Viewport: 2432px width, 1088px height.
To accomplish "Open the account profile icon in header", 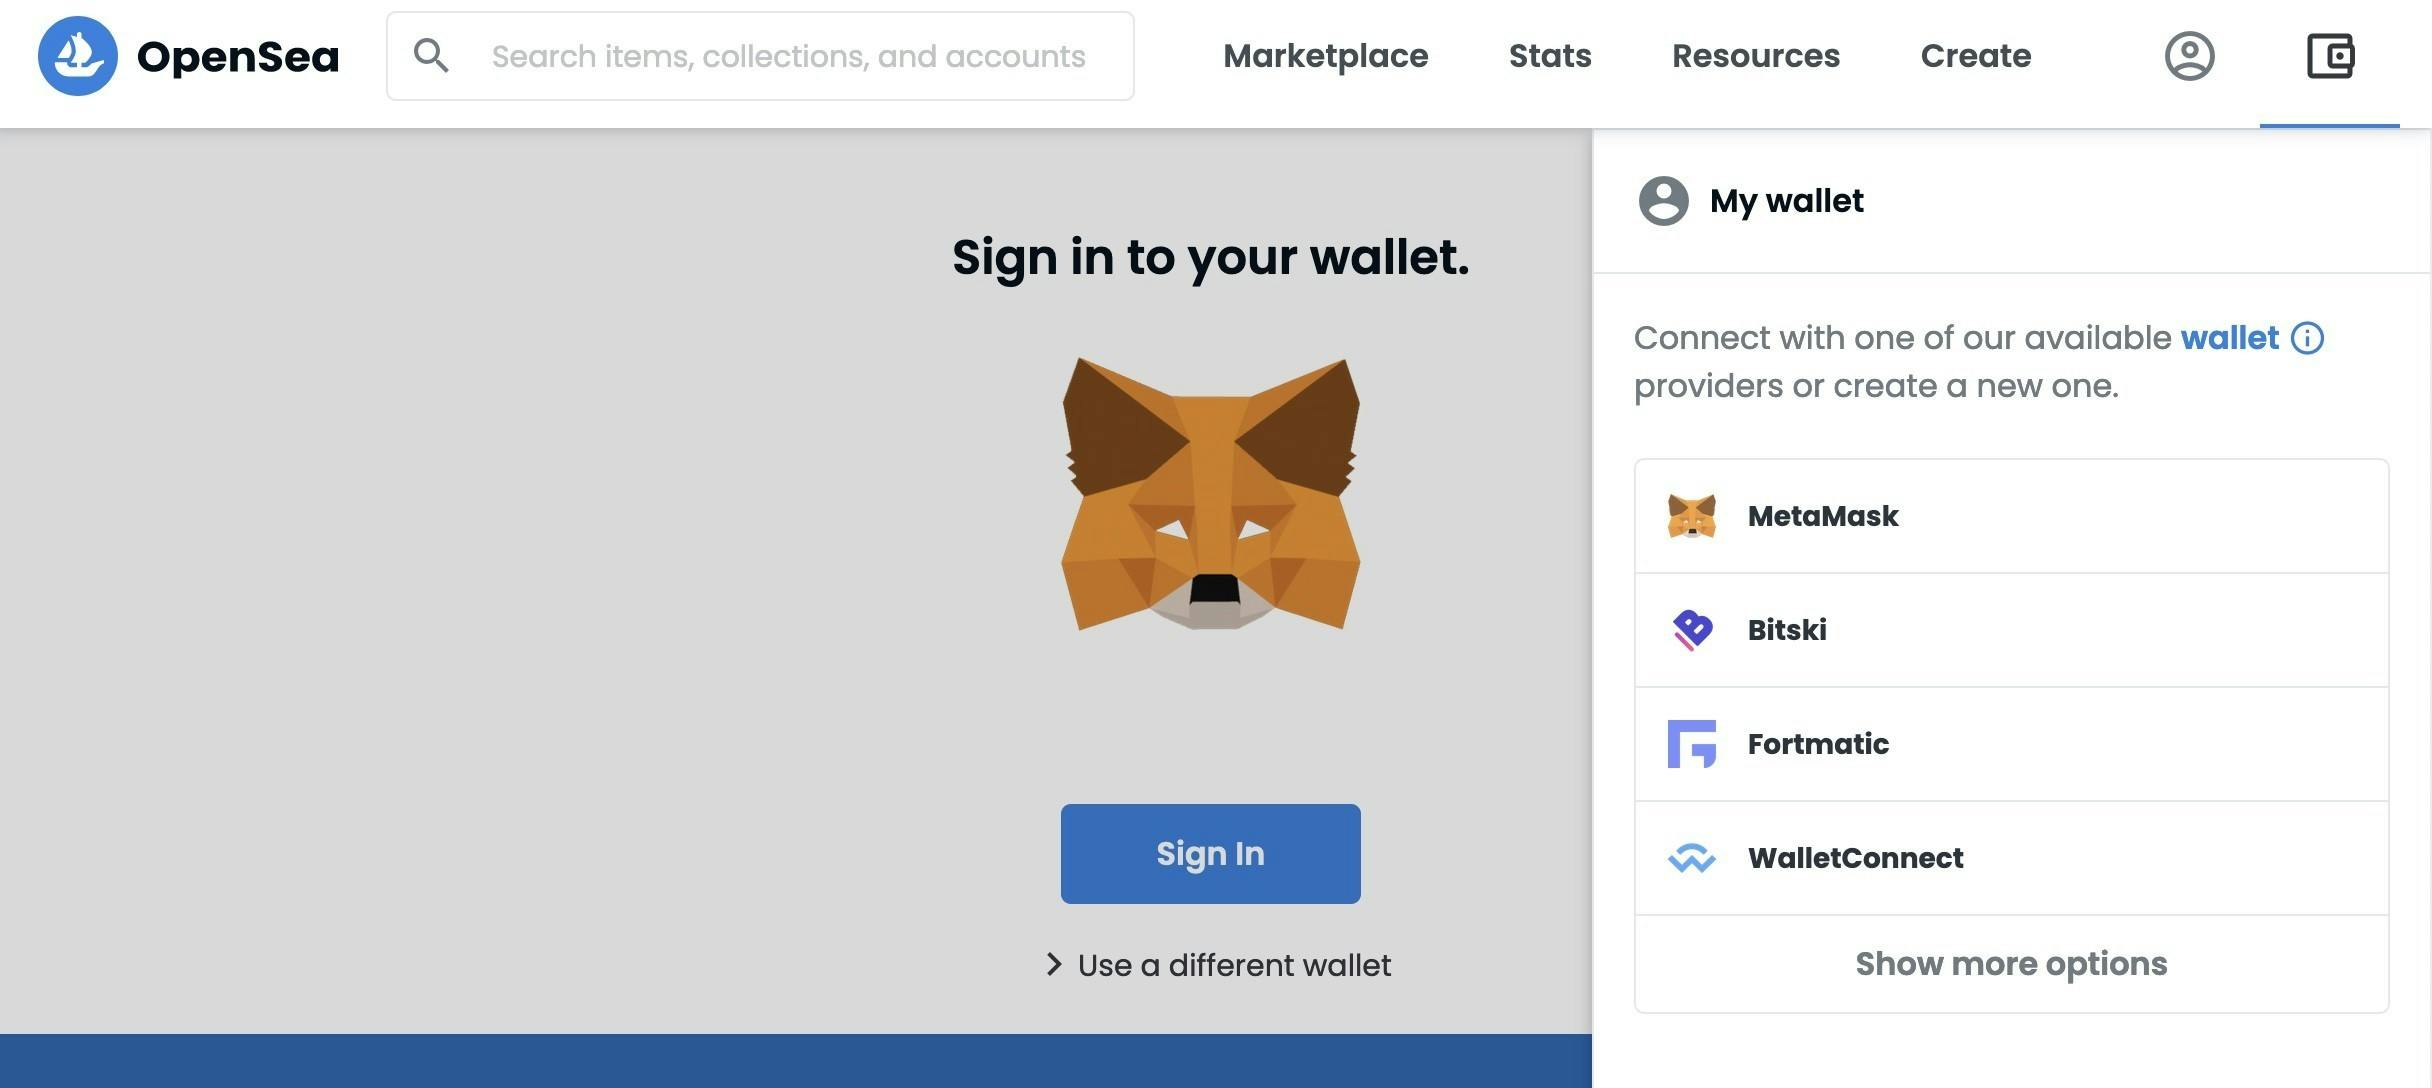I will tap(2190, 56).
